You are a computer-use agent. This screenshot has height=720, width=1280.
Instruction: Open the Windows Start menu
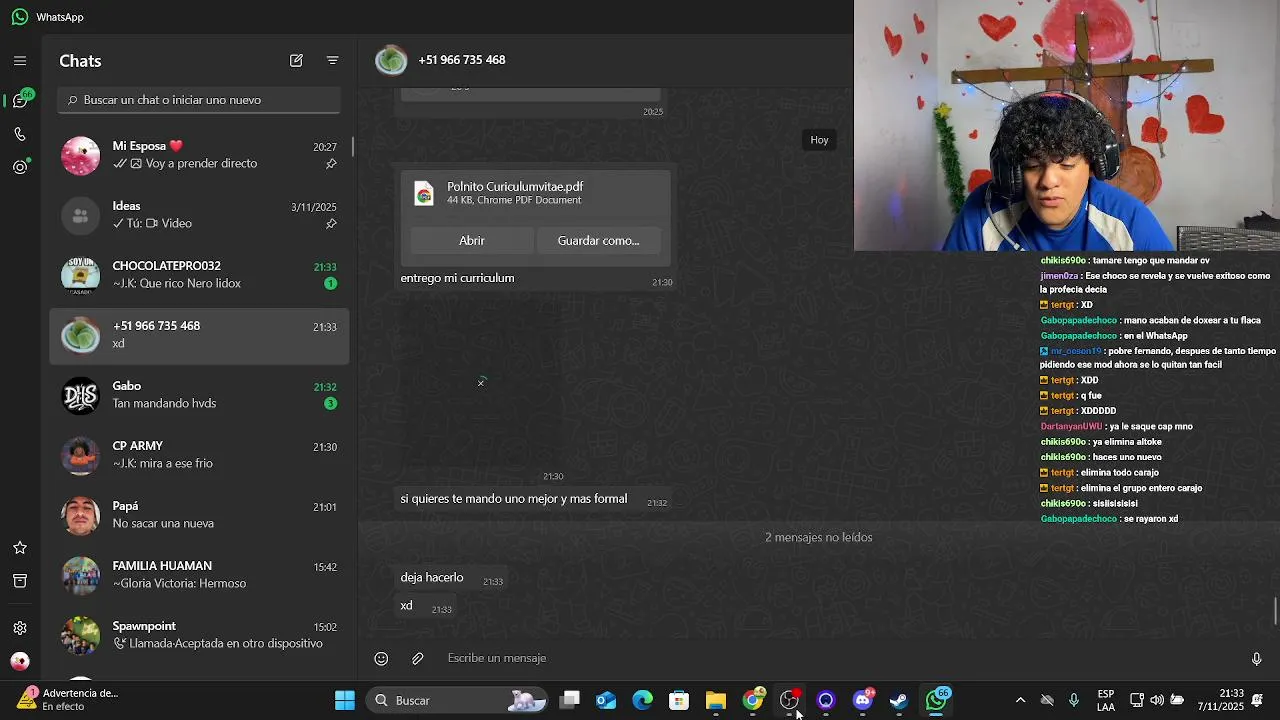point(345,701)
